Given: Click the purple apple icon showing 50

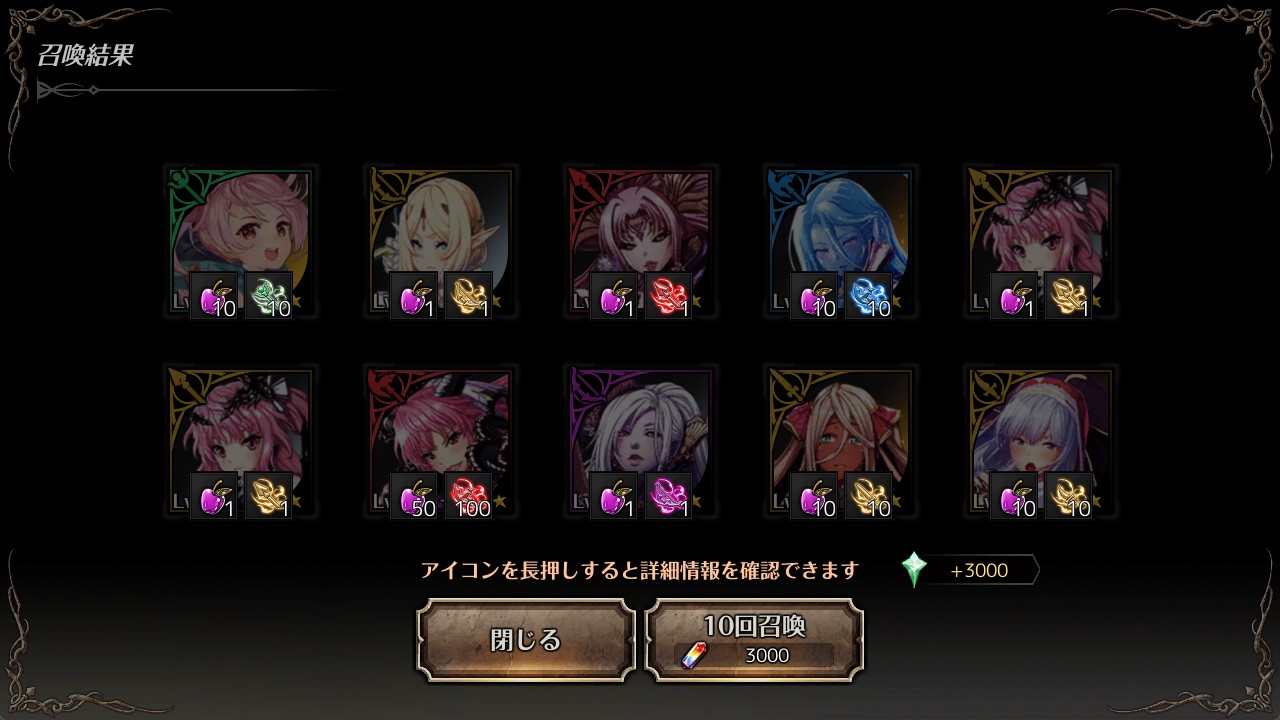Looking at the screenshot, I should pyautogui.click(x=414, y=496).
